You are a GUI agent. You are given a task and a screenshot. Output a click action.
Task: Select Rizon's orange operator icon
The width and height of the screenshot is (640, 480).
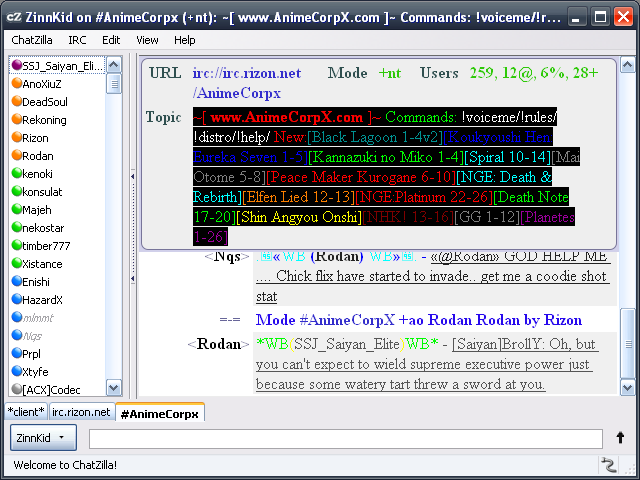[x=16, y=138]
